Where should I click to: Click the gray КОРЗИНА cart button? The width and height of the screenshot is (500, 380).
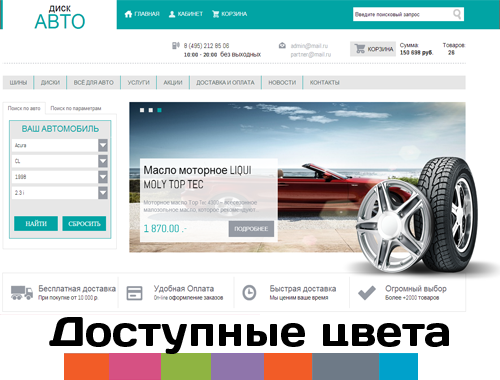click(x=373, y=49)
